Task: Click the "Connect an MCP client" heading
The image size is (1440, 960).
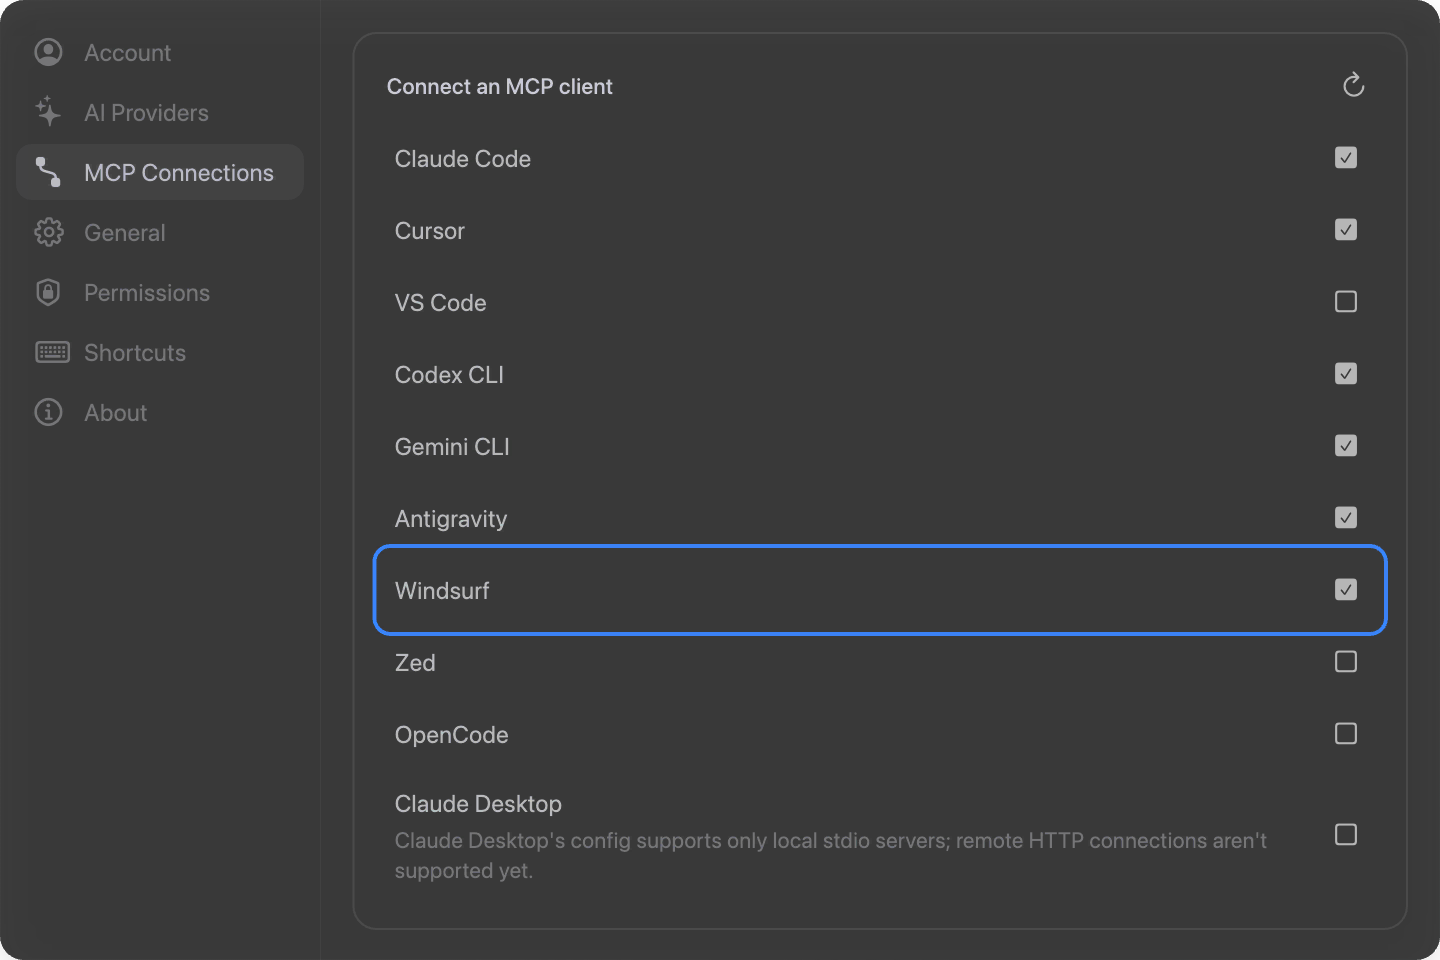Action: pyautogui.click(x=500, y=87)
